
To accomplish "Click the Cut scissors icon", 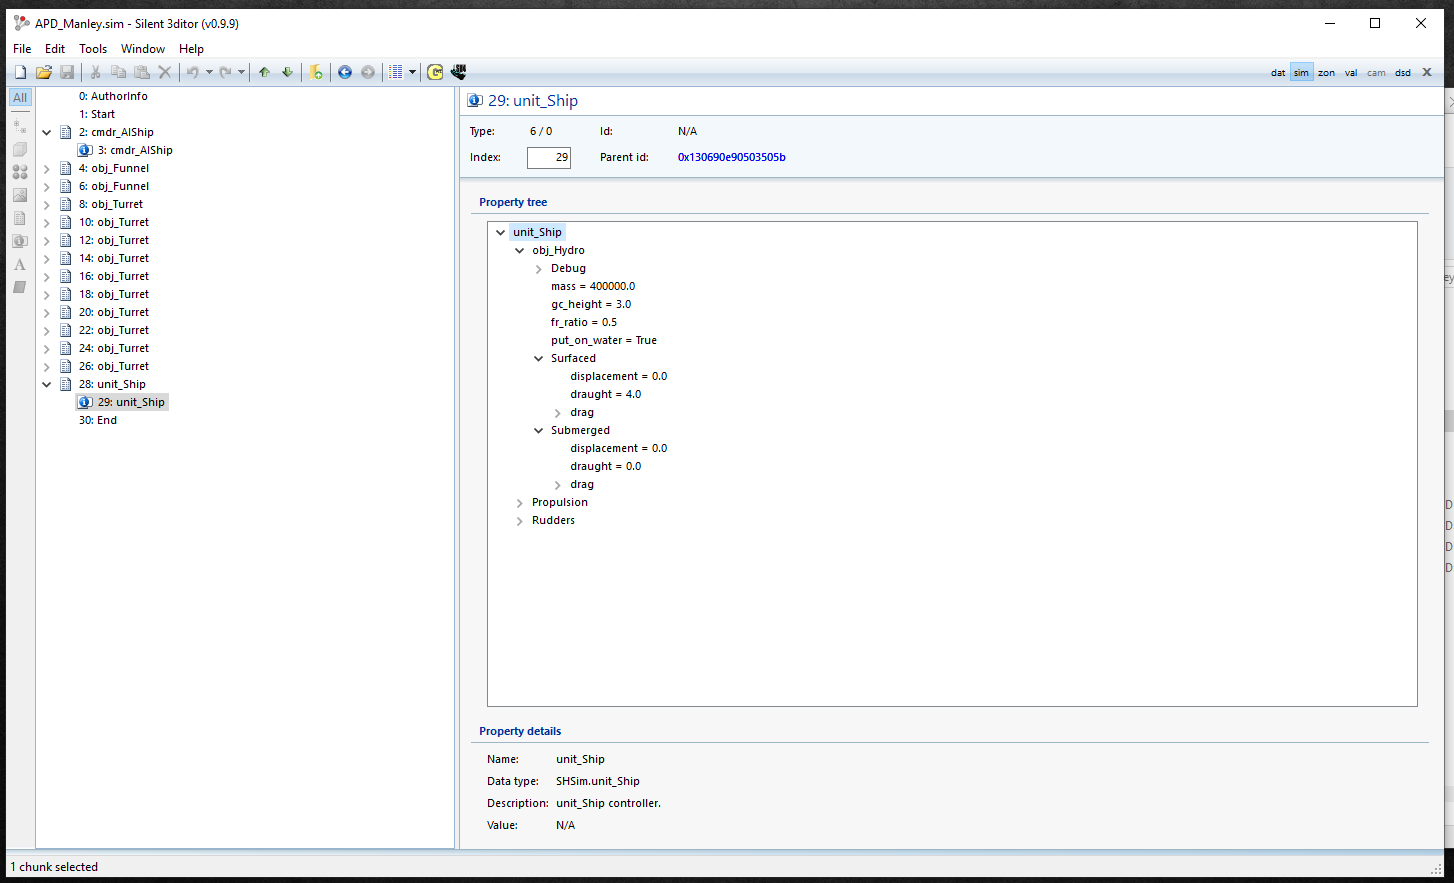I will [x=95, y=72].
